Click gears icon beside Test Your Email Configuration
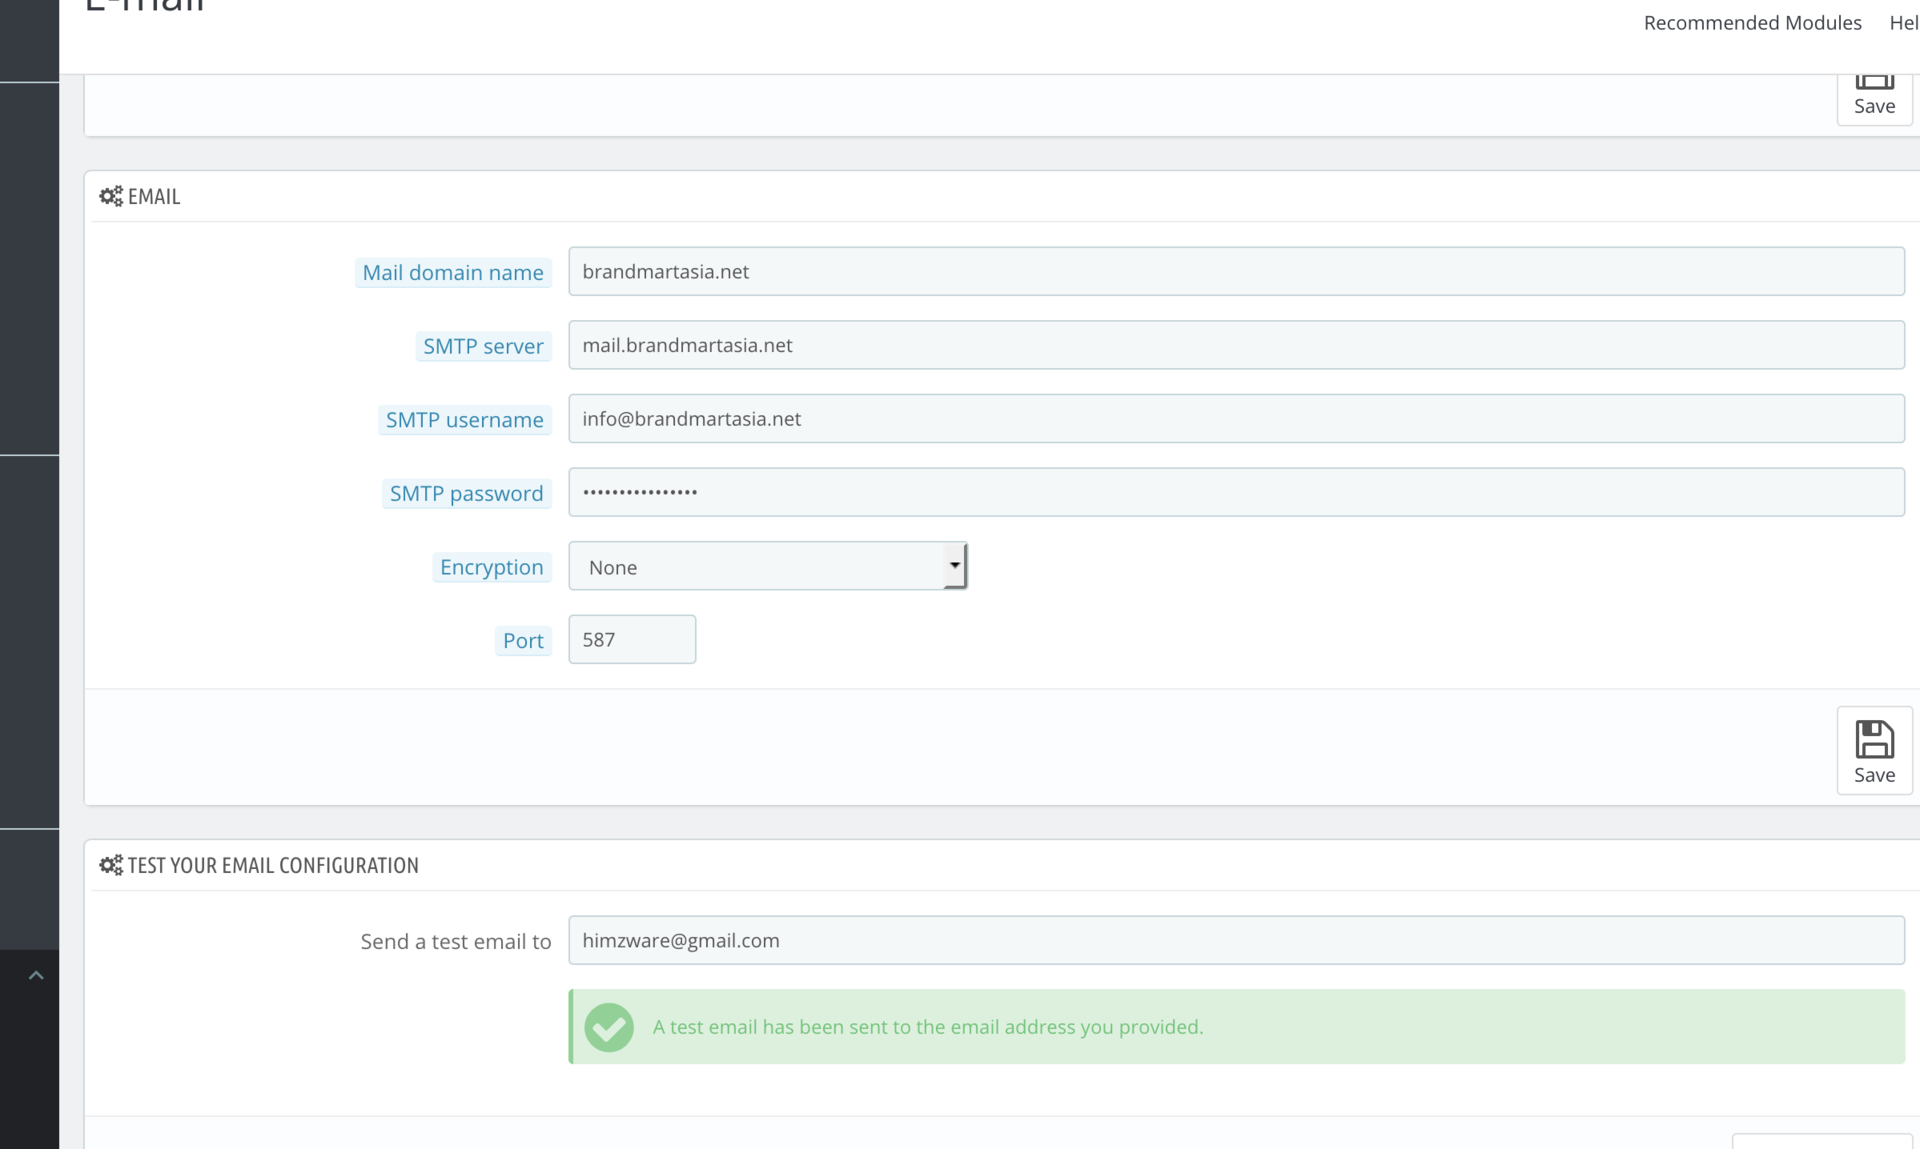Image resolution: width=1920 pixels, height=1149 pixels. tap(111, 865)
